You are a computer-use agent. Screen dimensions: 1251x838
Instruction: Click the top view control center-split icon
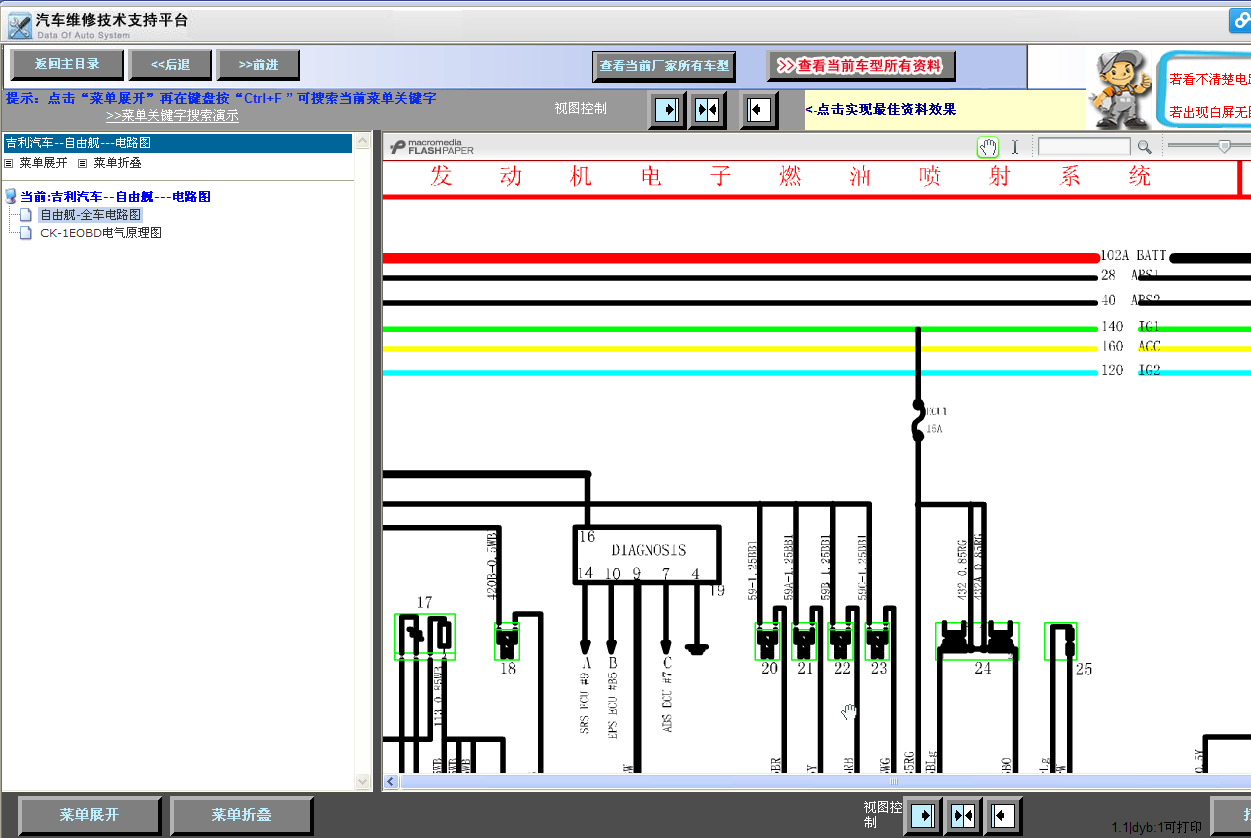tap(708, 109)
